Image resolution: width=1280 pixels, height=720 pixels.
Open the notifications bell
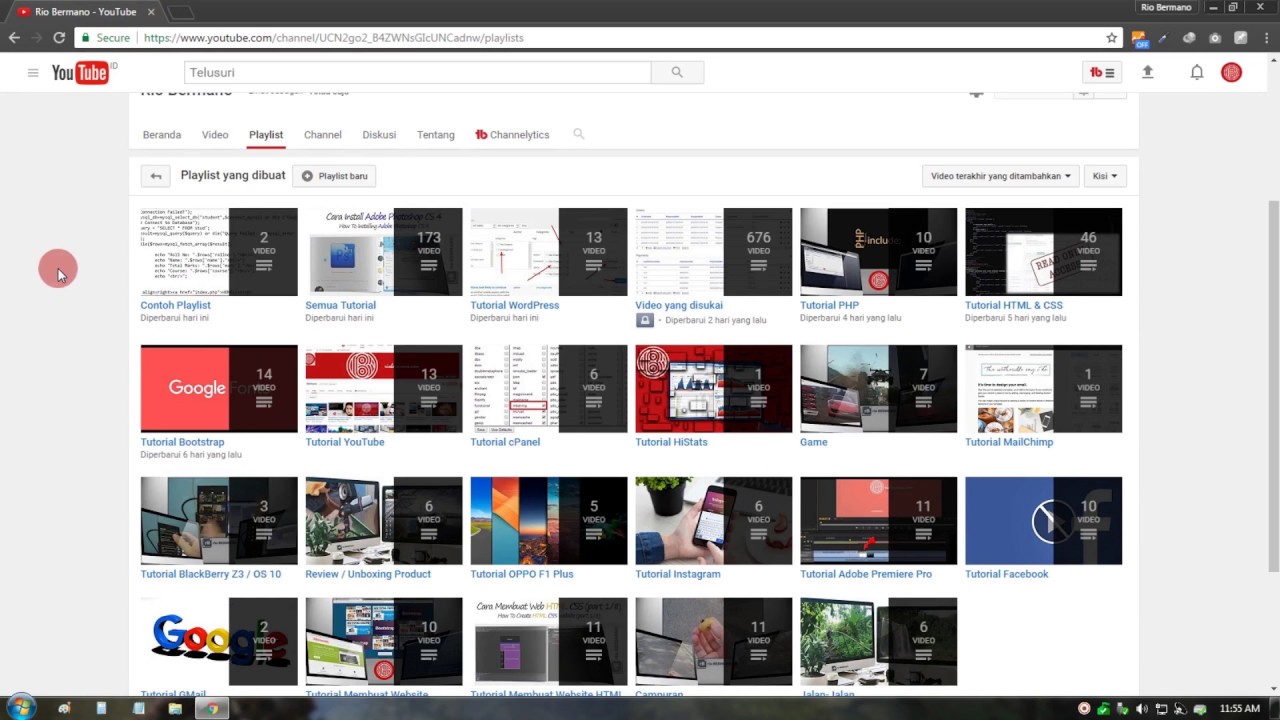pos(1196,72)
